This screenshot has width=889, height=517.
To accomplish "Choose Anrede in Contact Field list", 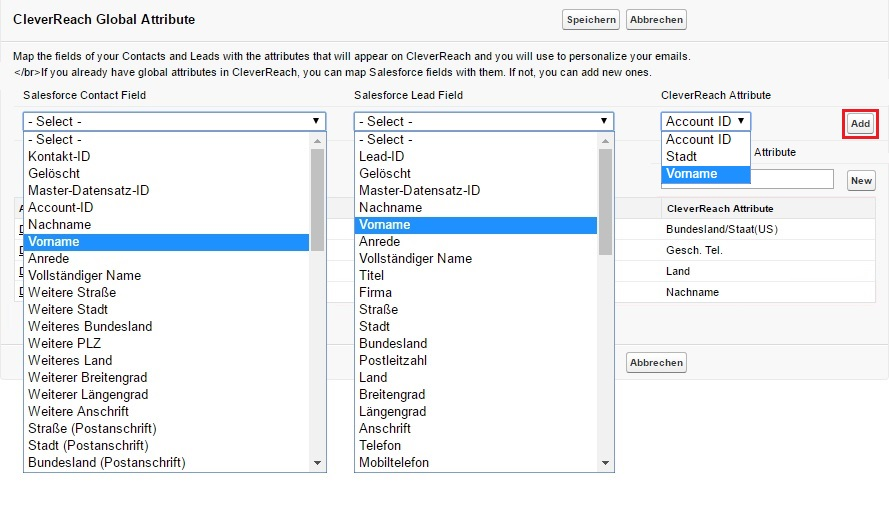I will (167, 258).
